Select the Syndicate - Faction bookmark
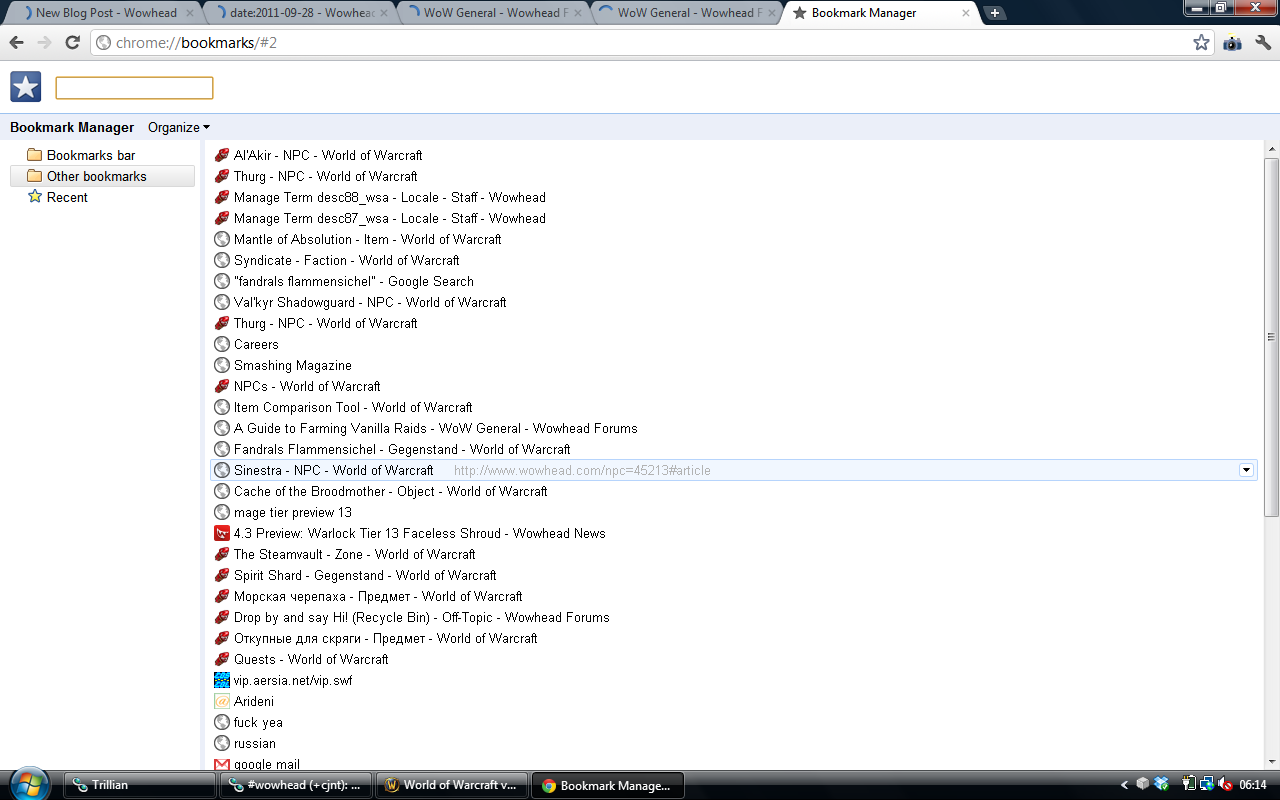1280x800 pixels. click(734, 260)
